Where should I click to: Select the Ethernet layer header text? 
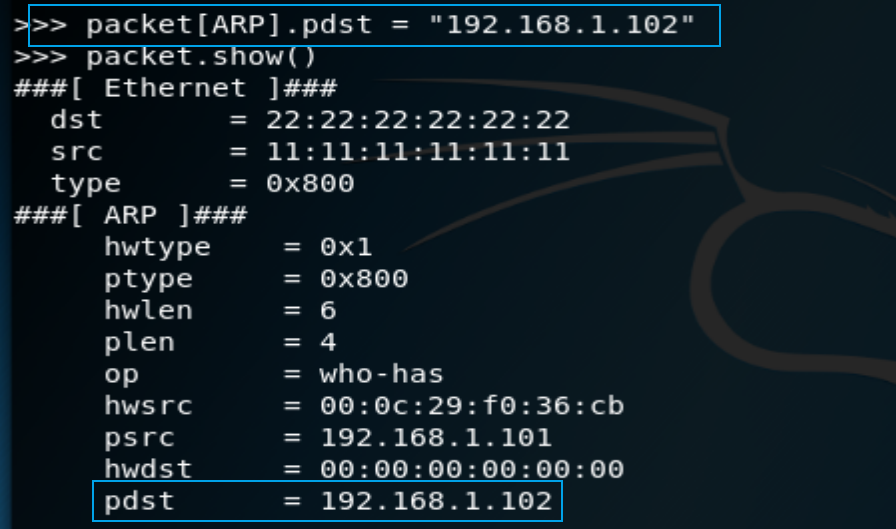175,89
